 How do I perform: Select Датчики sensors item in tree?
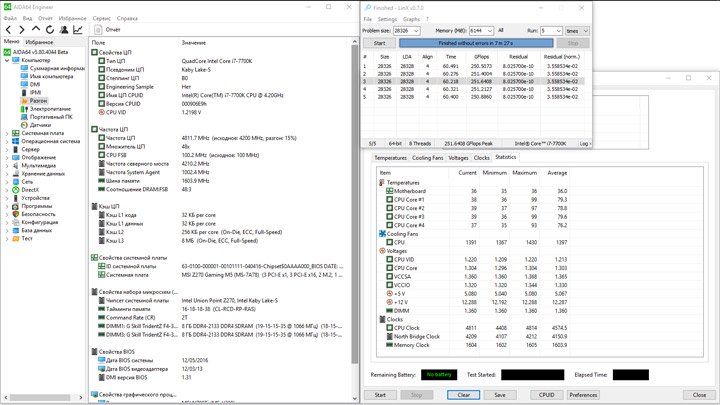click(40, 125)
